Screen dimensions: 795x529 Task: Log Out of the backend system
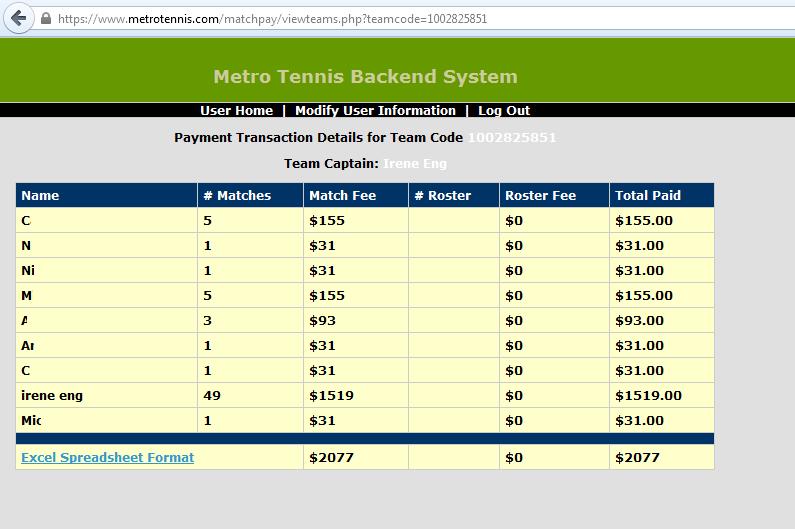(x=504, y=110)
